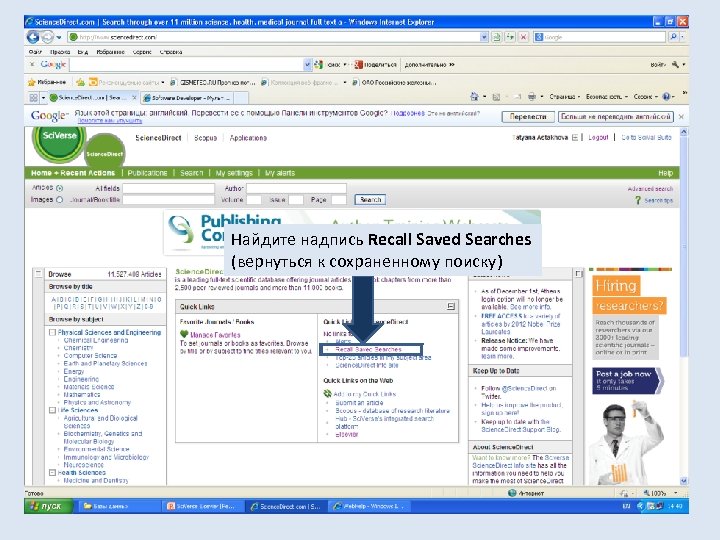Screen dimensions: 720x540
Task: Open the My alerts navigation tab
Action: (x=280, y=173)
